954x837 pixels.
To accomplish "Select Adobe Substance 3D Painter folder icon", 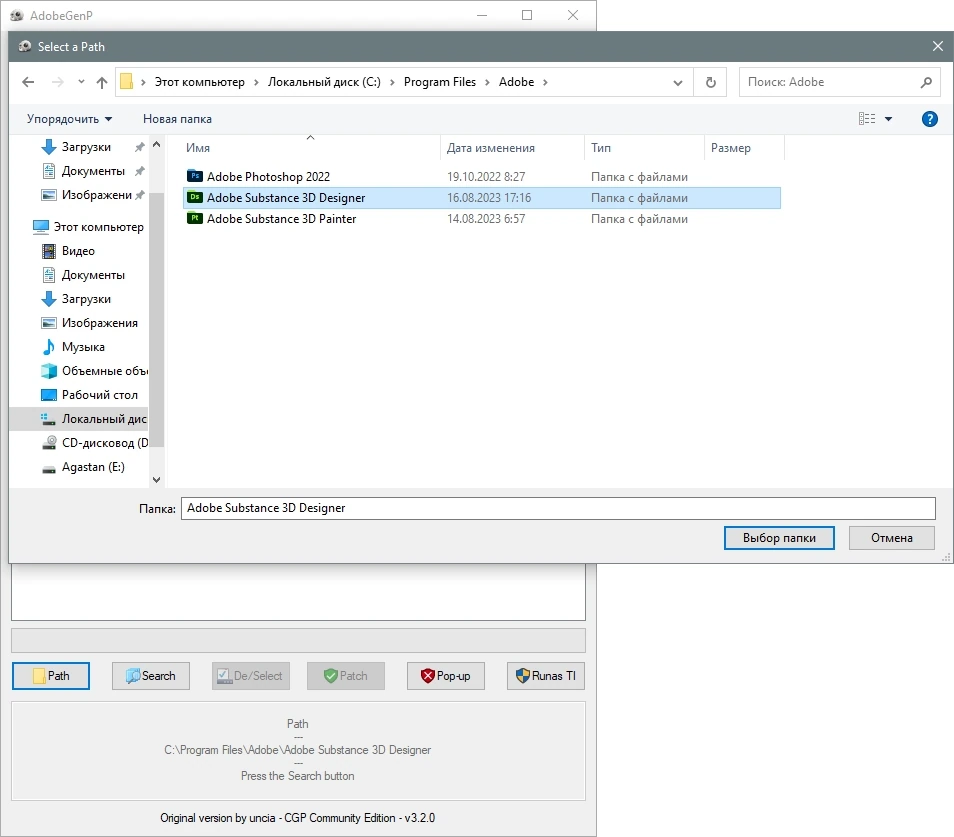I will (195, 218).
